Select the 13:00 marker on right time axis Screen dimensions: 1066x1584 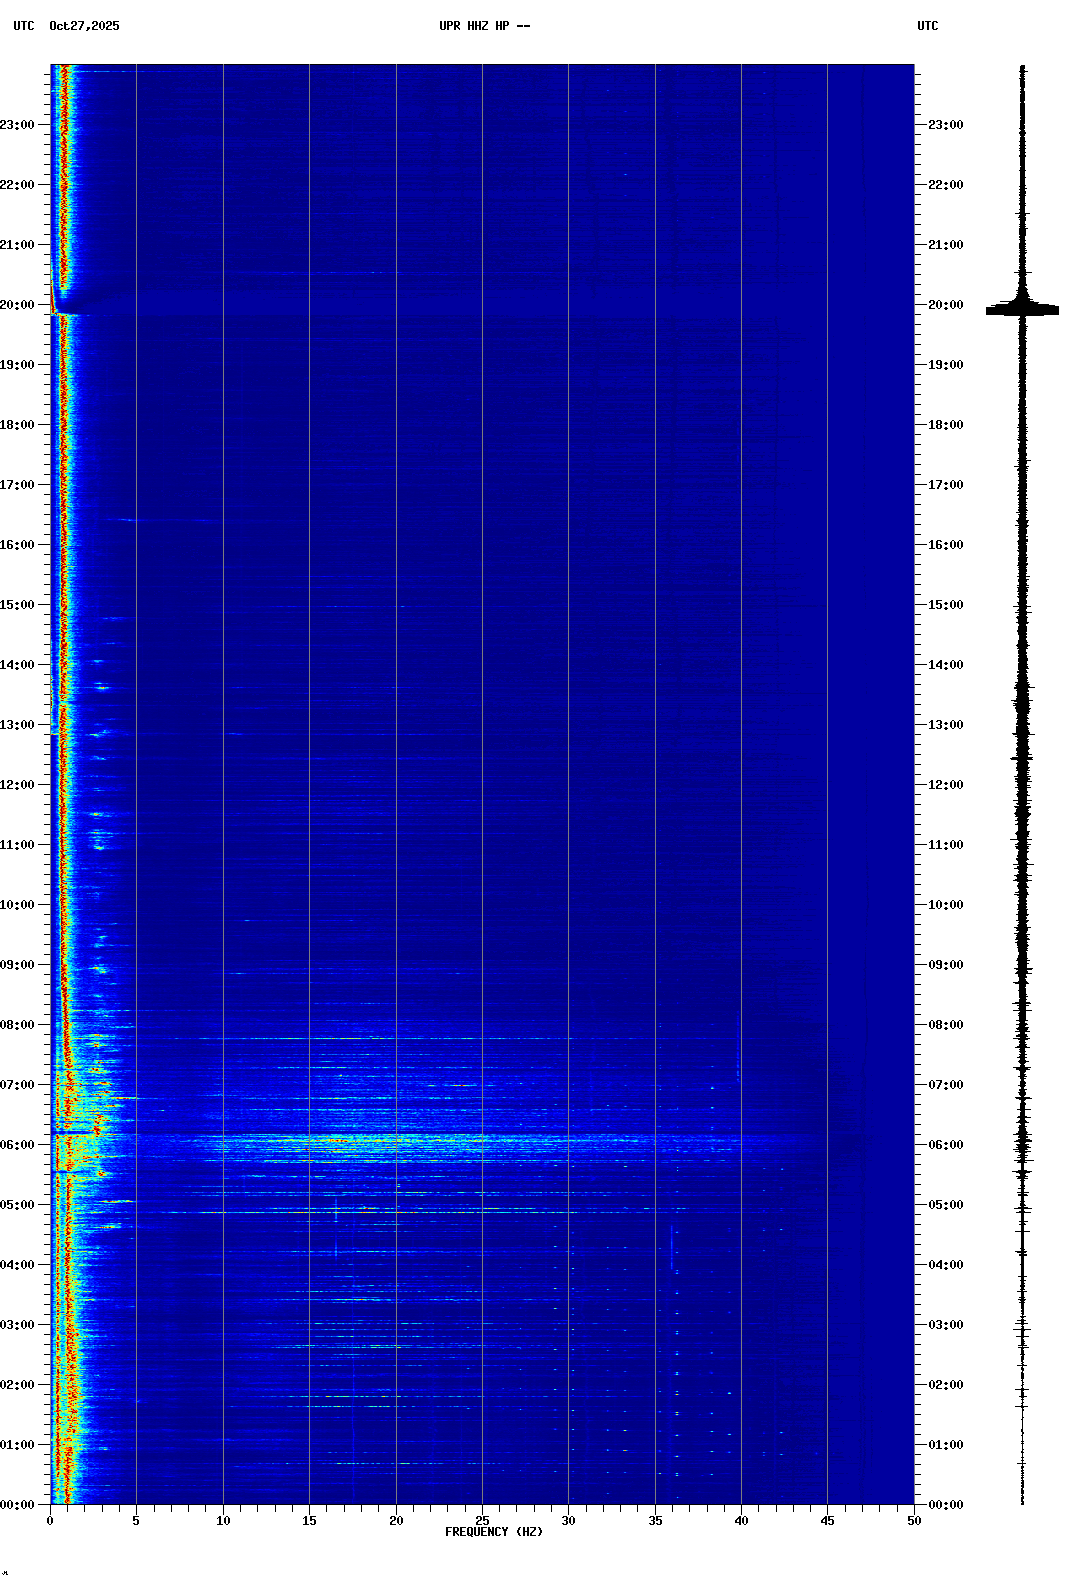[x=945, y=725]
